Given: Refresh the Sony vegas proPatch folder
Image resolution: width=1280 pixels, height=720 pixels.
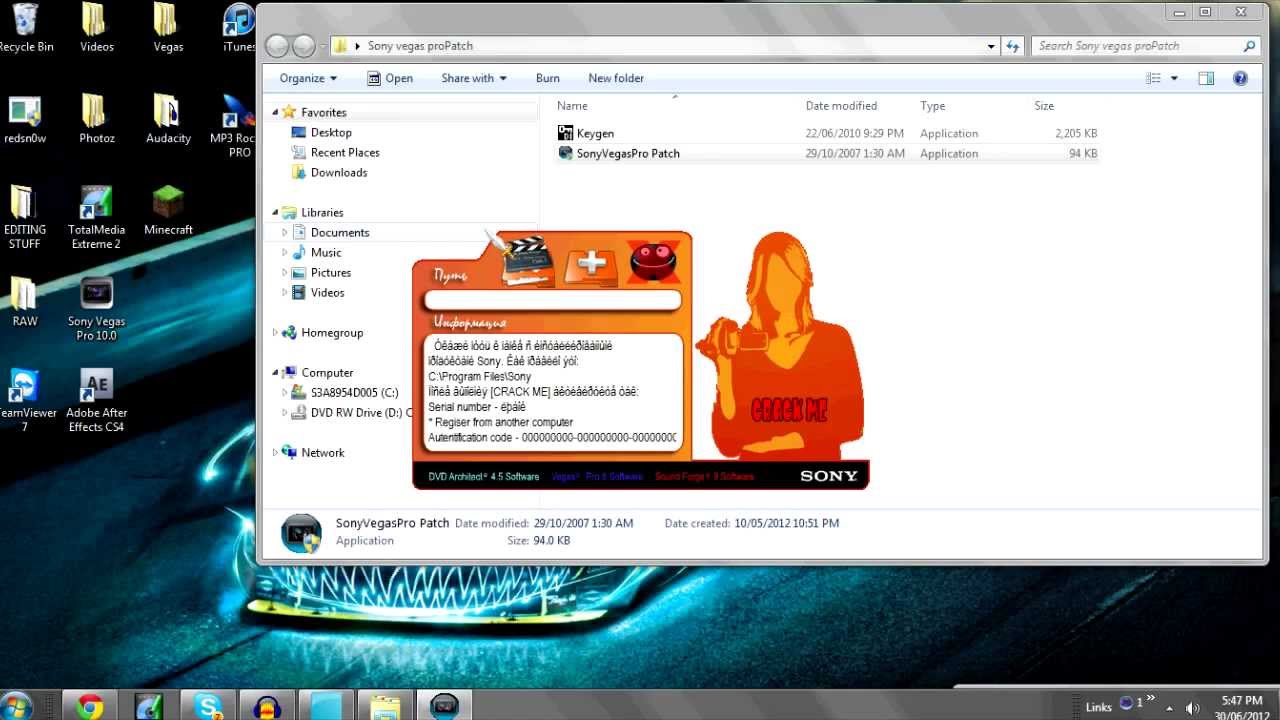Looking at the screenshot, I should 1013,46.
